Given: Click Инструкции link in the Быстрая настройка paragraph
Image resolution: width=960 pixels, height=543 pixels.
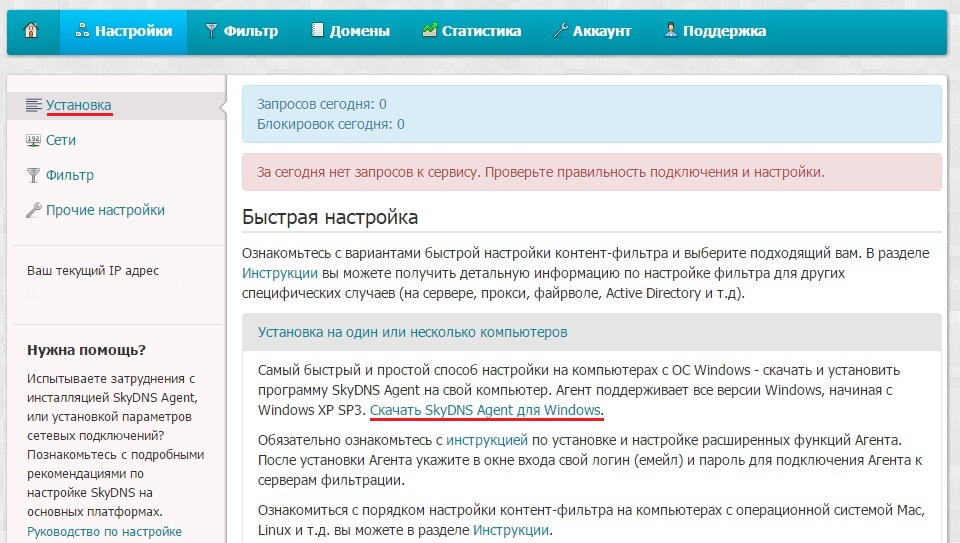Looking at the screenshot, I should (x=280, y=273).
